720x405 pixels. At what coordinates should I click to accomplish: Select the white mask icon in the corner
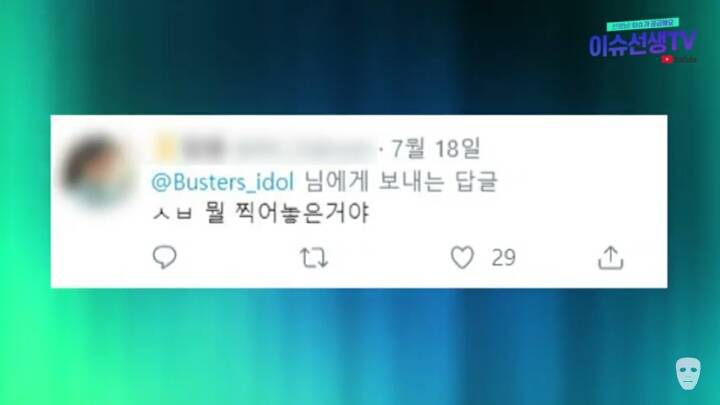pyautogui.click(x=688, y=374)
